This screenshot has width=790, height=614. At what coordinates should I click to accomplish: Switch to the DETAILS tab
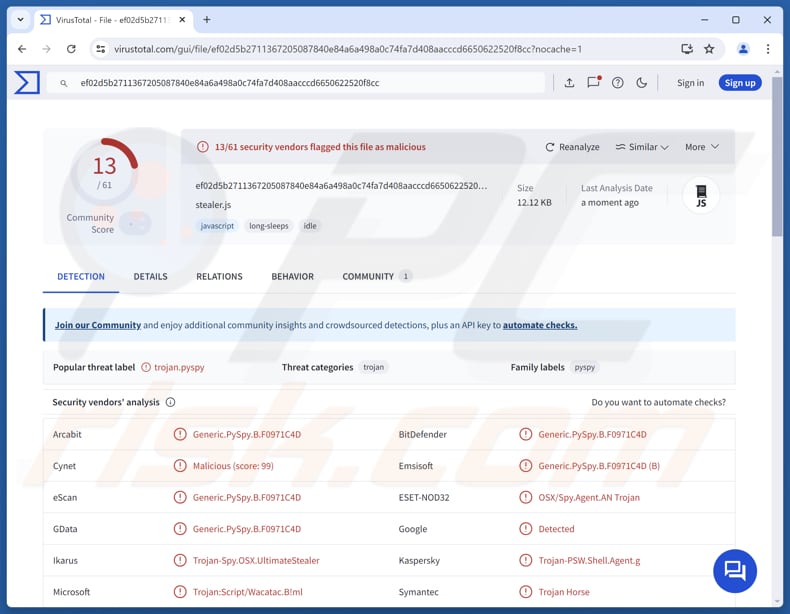pos(150,277)
